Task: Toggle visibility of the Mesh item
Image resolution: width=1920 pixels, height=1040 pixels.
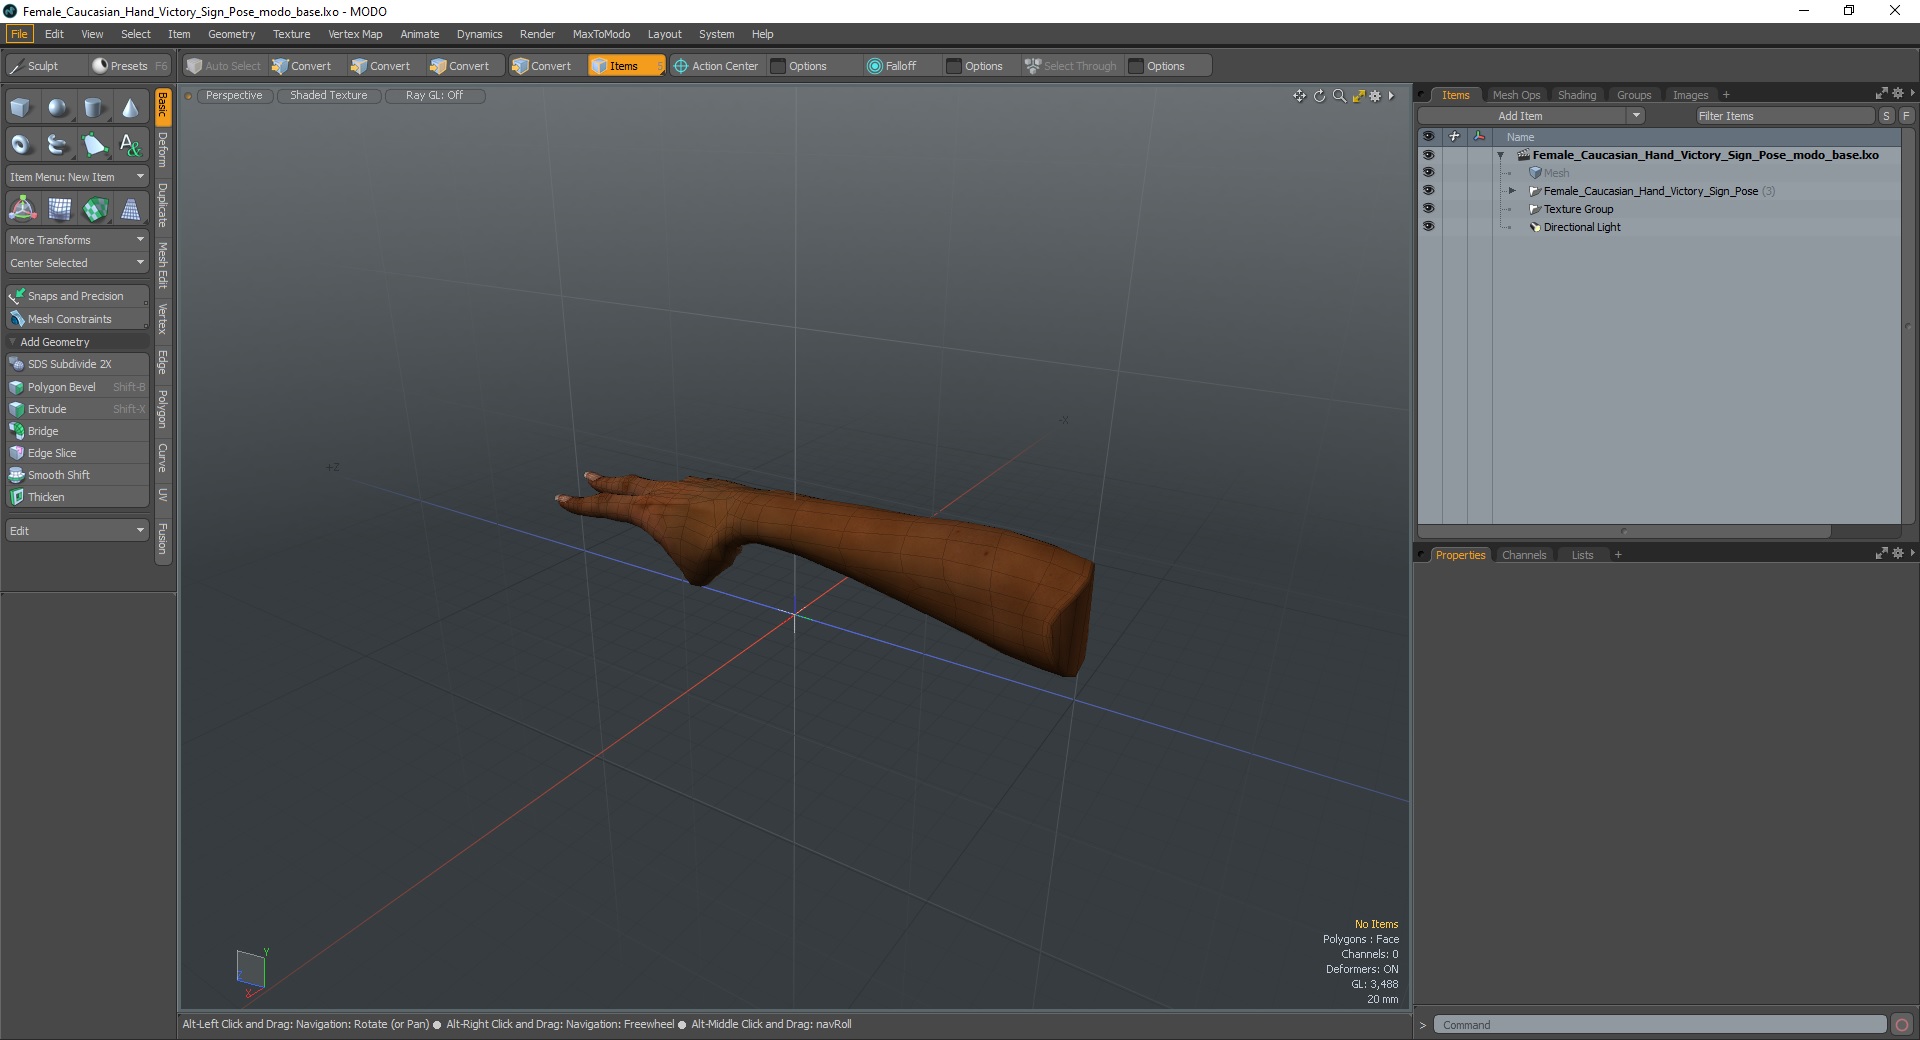Action: 1428,173
